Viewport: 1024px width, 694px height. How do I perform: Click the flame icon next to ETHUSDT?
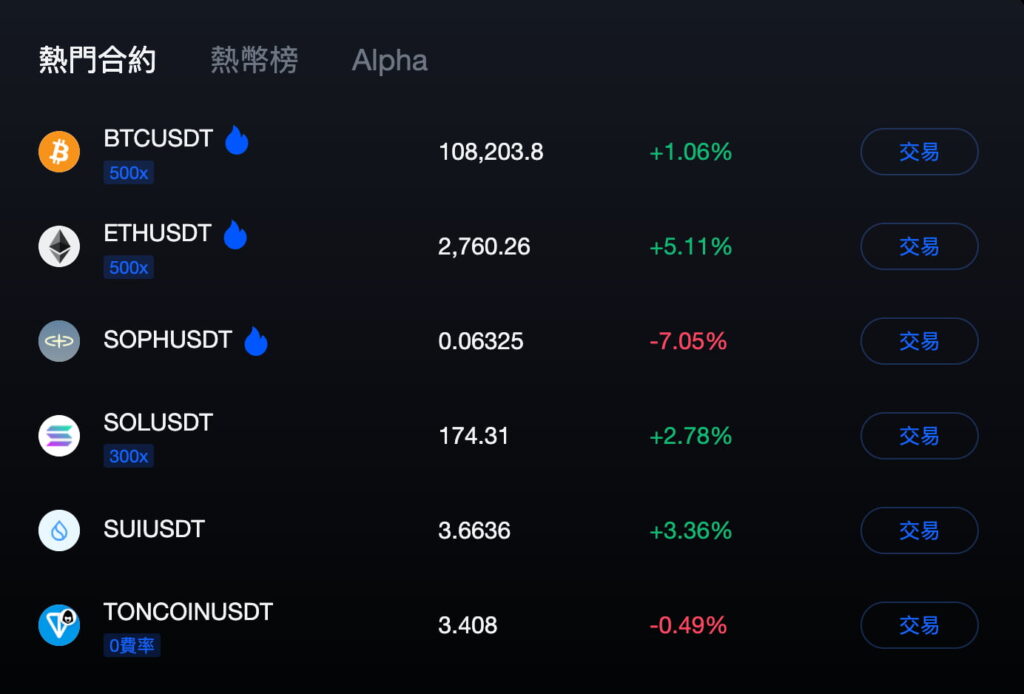(235, 234)
